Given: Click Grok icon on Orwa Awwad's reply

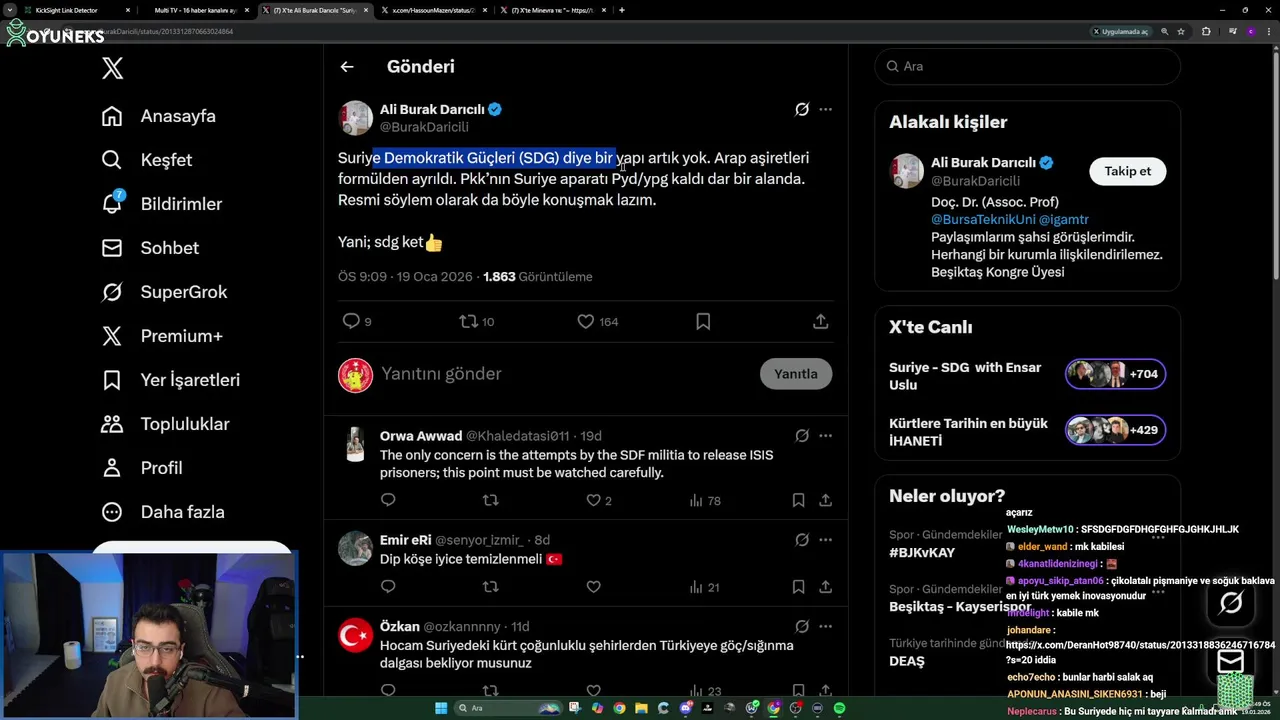Looking at the screenshot, I should (801, 436).
